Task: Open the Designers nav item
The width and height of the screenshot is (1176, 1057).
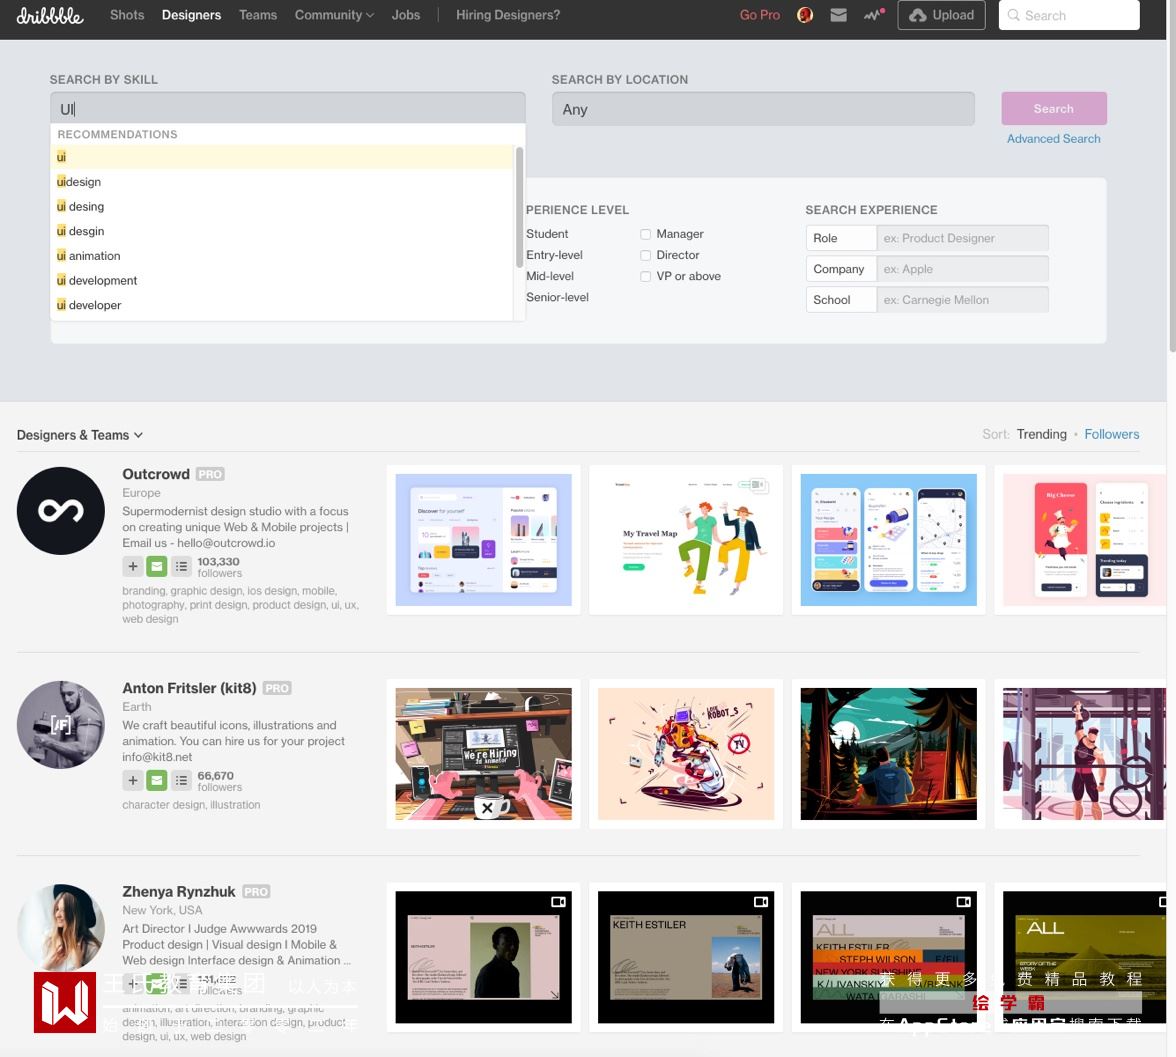Action: tap(191, 15)
